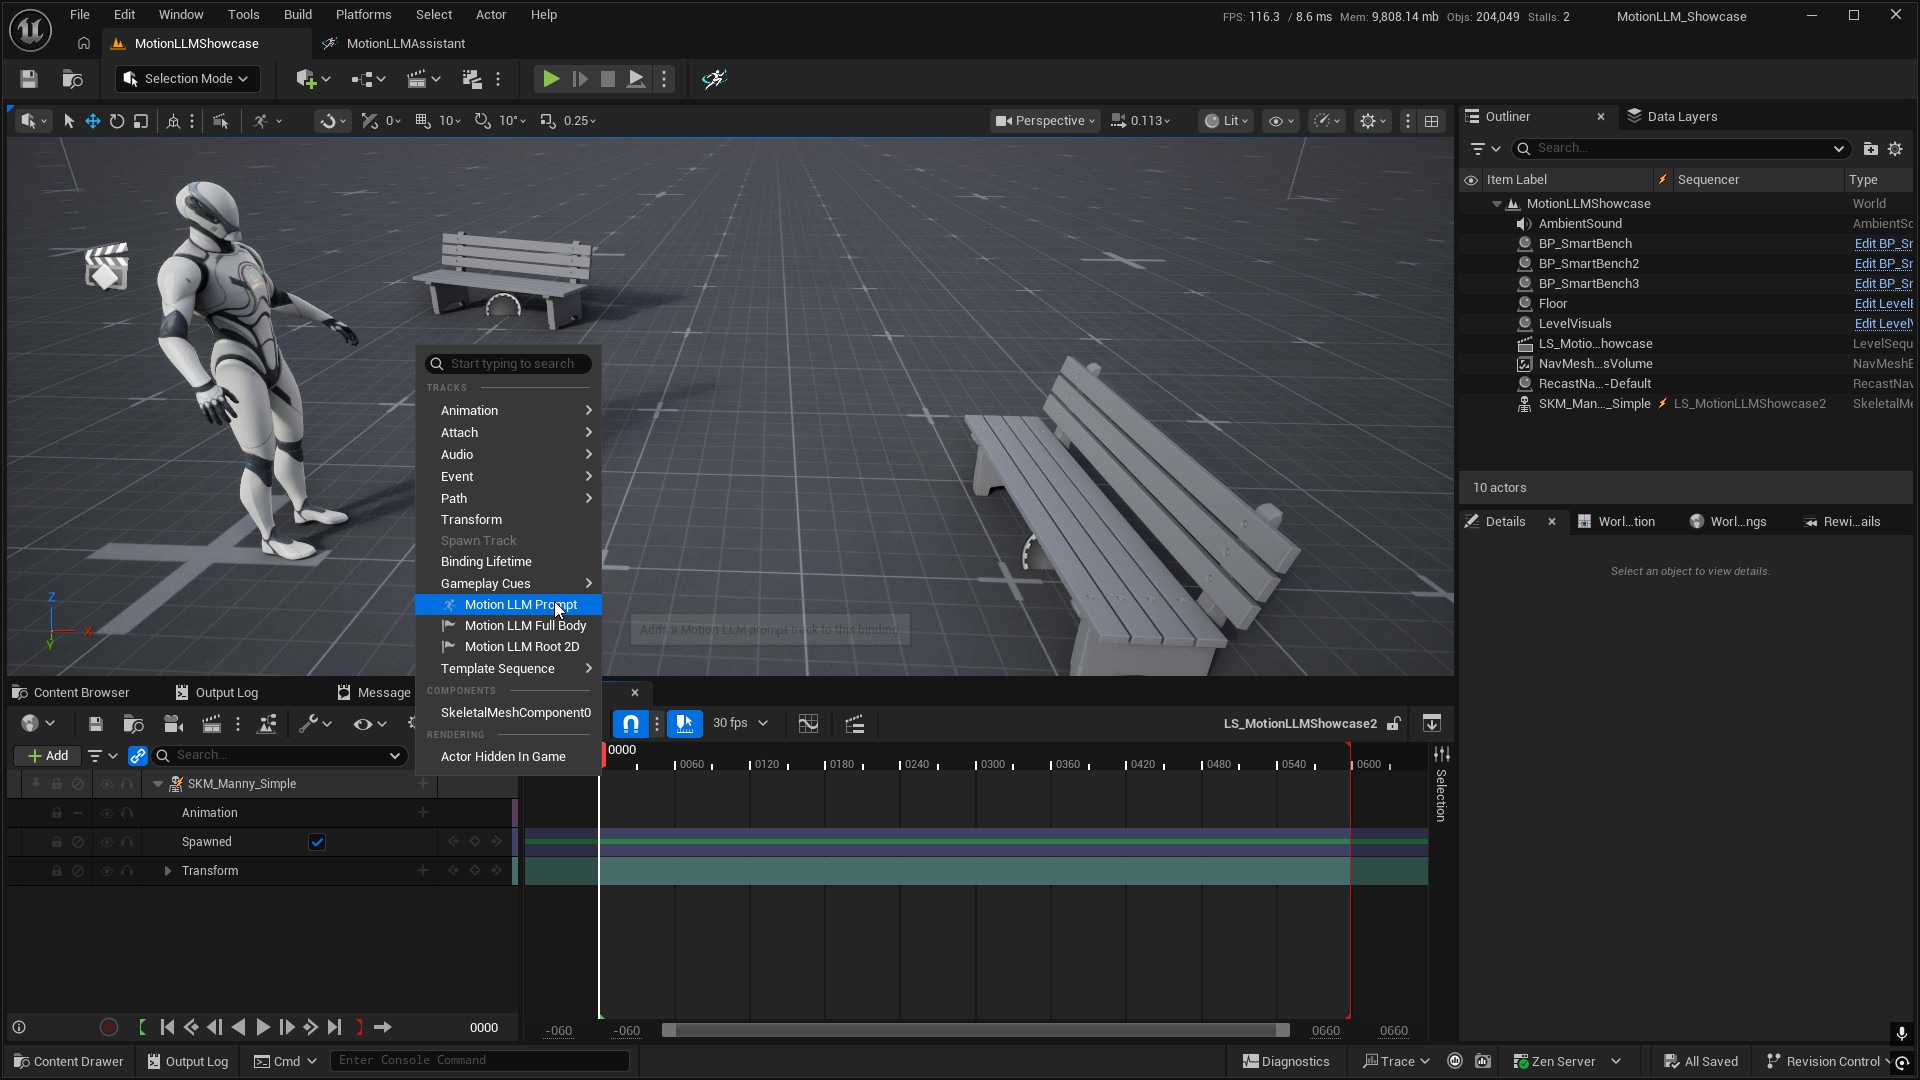Screen dimensions: 1920x1080
Task: Click the Sequencer horizontal range scrollbar
Action: point(975,1030)
